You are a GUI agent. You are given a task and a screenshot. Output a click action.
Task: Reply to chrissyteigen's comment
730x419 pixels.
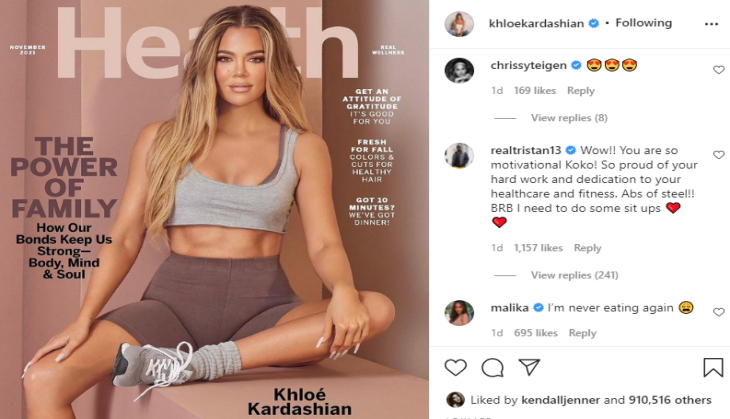581,91
